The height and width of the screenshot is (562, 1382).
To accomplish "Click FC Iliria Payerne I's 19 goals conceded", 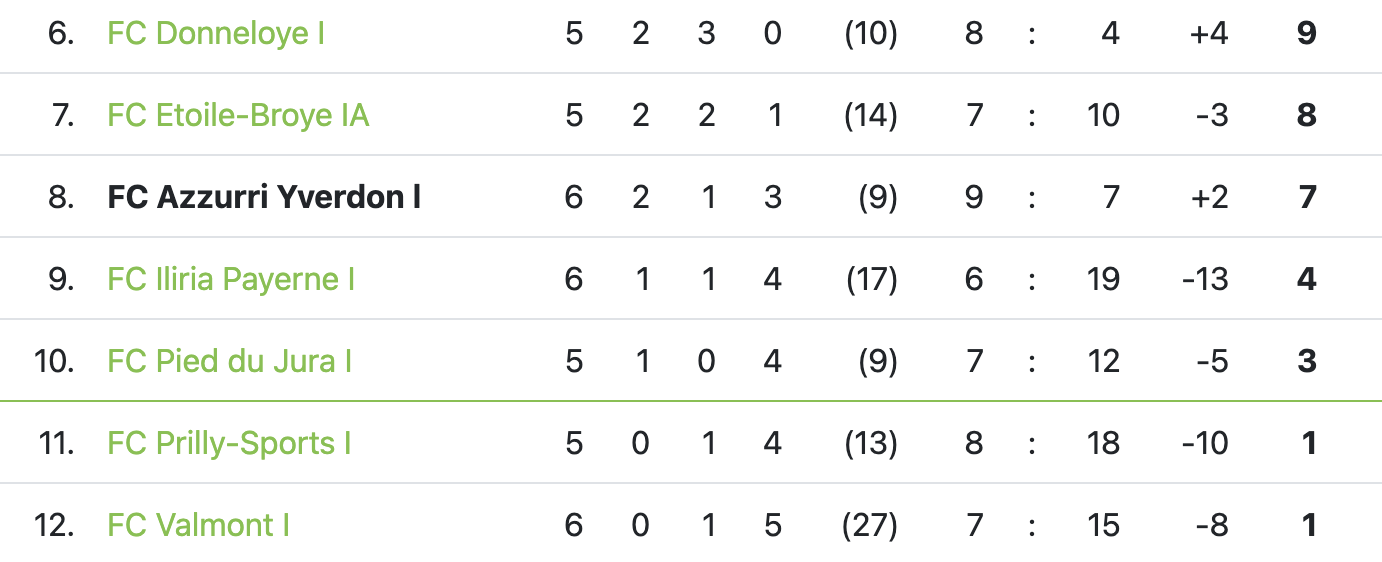I will click(1103, 279).
